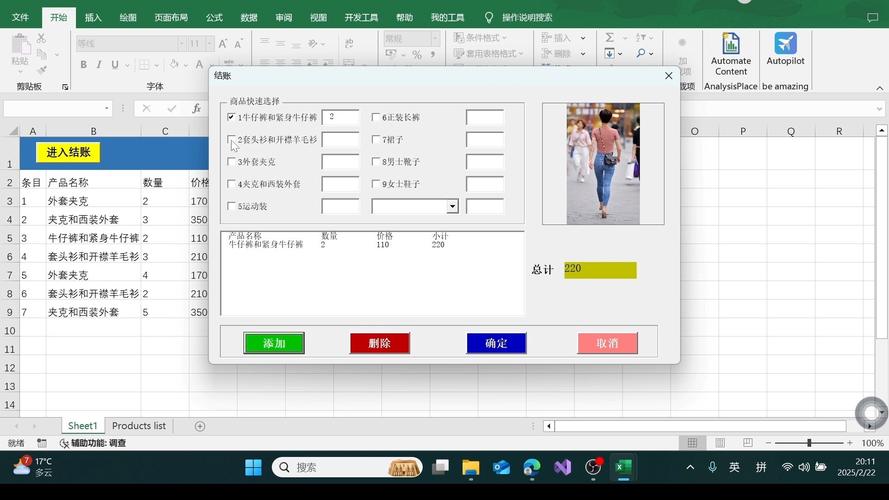The image size is (889, 500).
Task: Open Outlook from the taskbar
Action: [x=501, y=467]
